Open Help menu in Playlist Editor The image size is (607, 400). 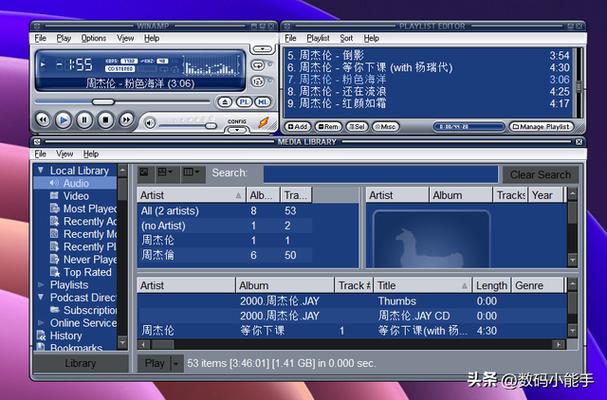[371, 38]
